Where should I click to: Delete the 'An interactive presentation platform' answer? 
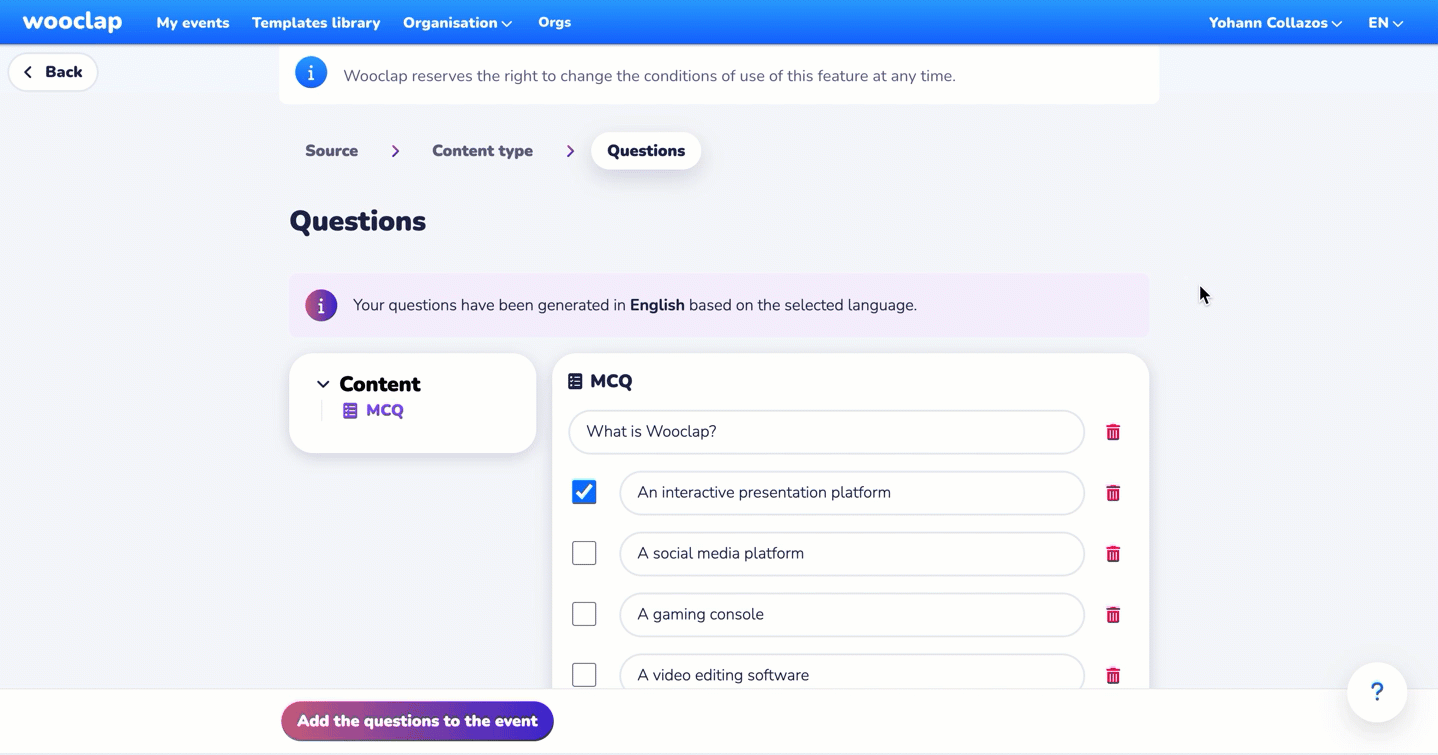pyautogui.click(x=1113, y=493)
